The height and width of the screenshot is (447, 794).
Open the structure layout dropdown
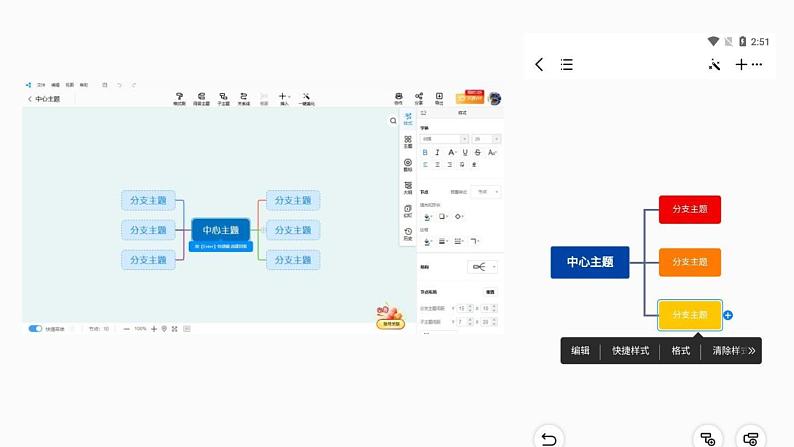482,267
